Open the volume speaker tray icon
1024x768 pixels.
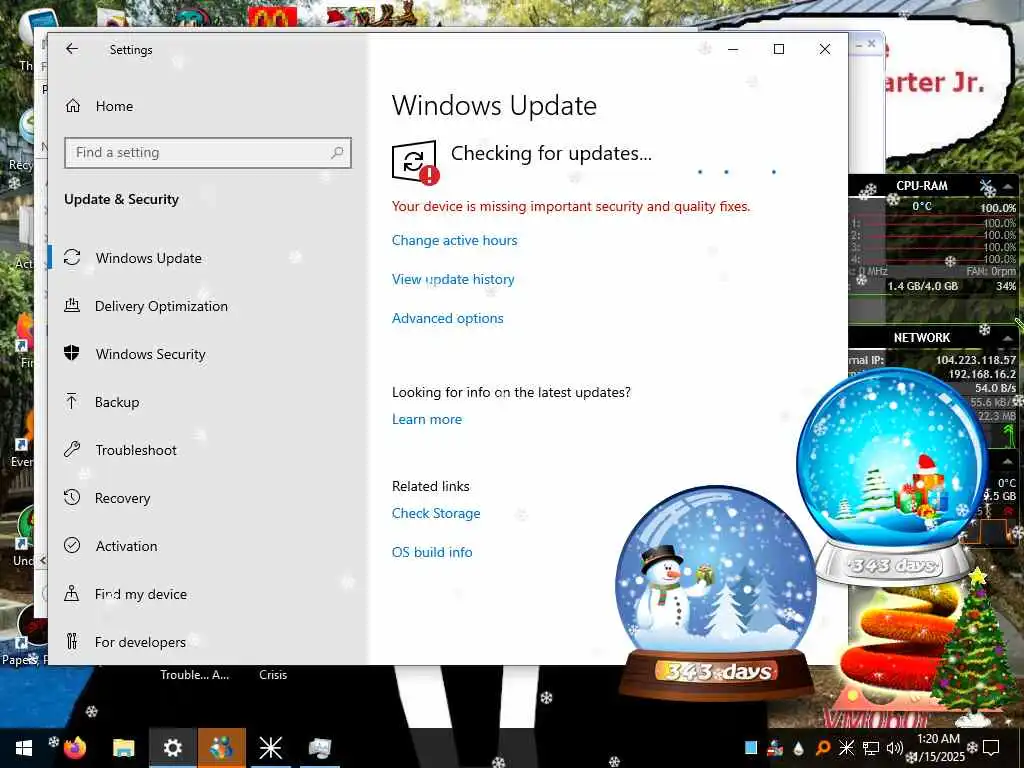[894, 748]
